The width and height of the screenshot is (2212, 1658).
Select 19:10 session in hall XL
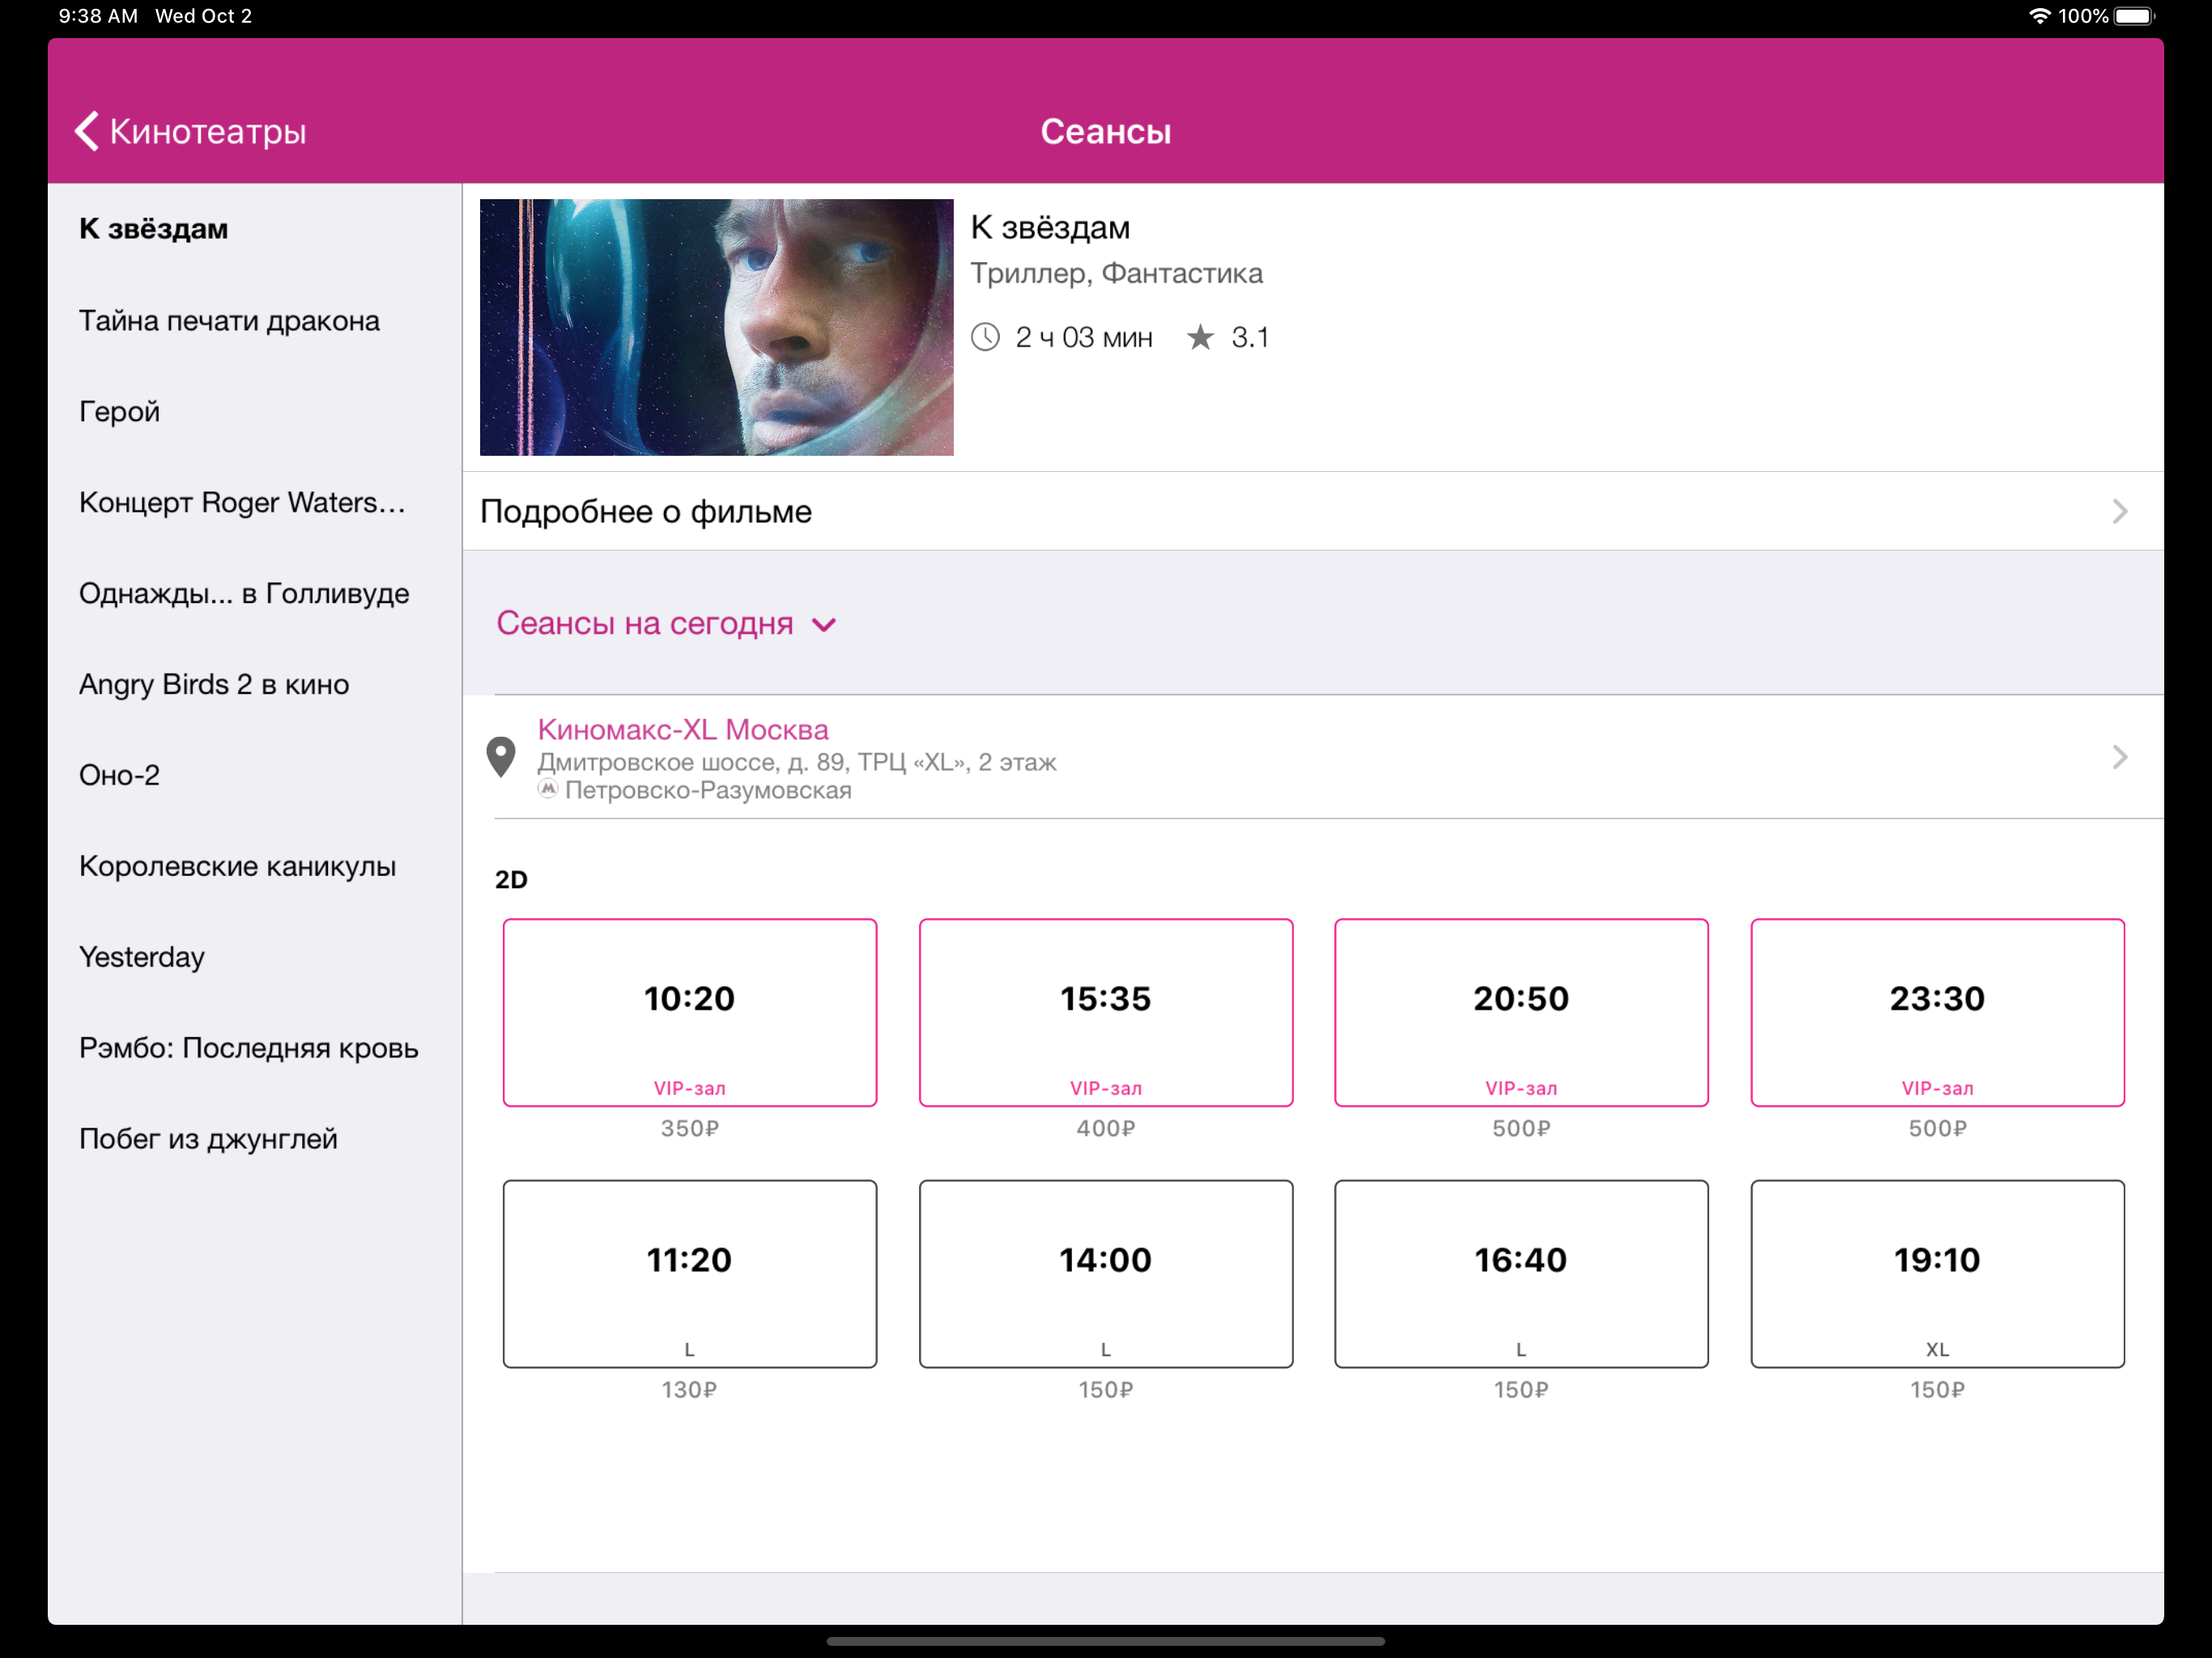1937,1273
